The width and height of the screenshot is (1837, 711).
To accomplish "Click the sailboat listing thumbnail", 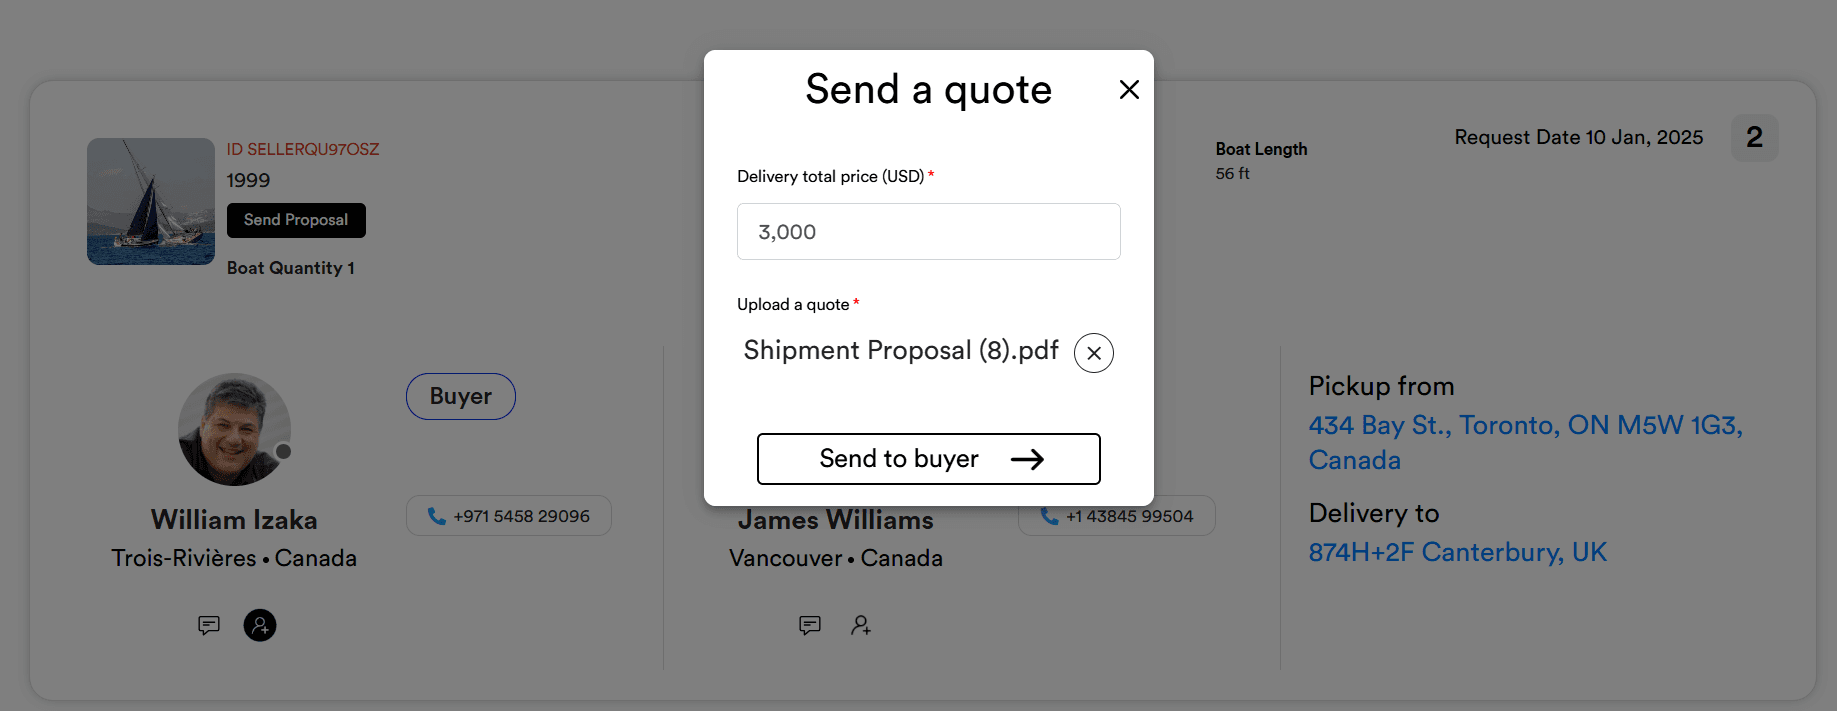I will point(150,201).
